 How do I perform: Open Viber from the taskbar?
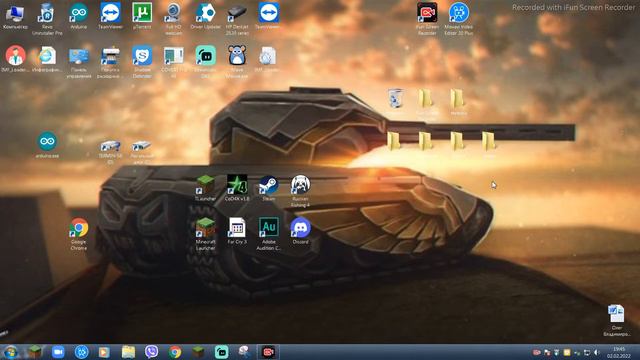151,352
